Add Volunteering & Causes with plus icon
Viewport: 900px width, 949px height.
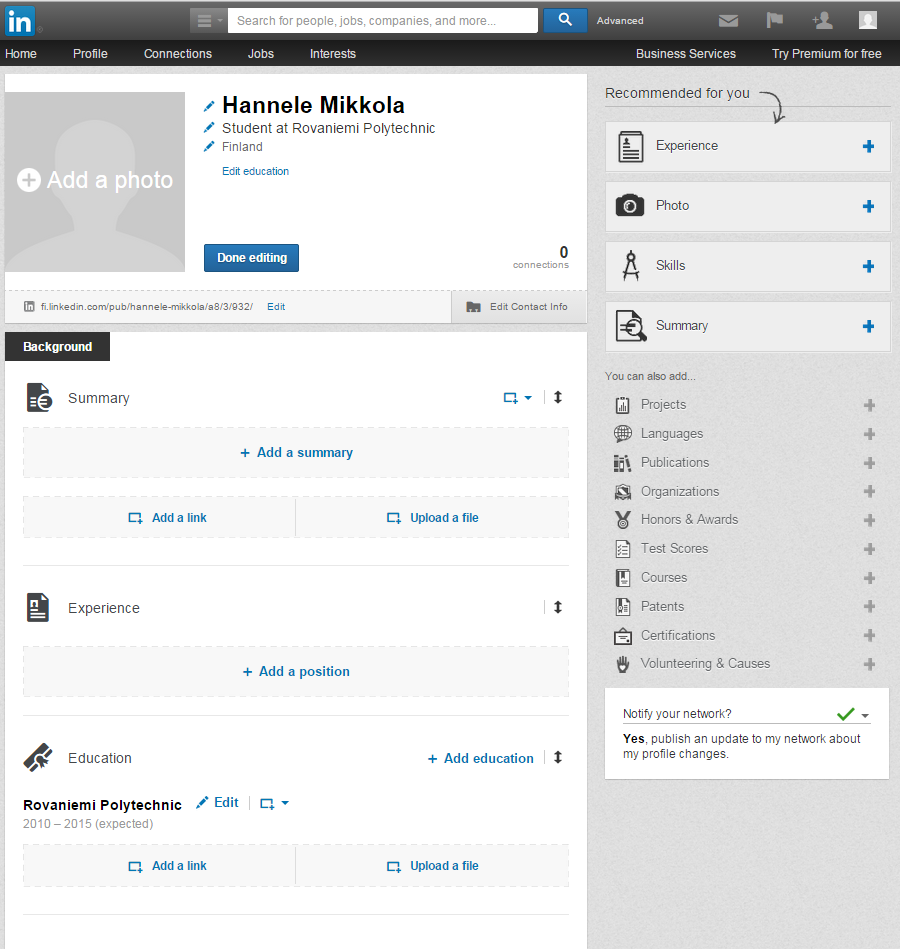(870, 664)
